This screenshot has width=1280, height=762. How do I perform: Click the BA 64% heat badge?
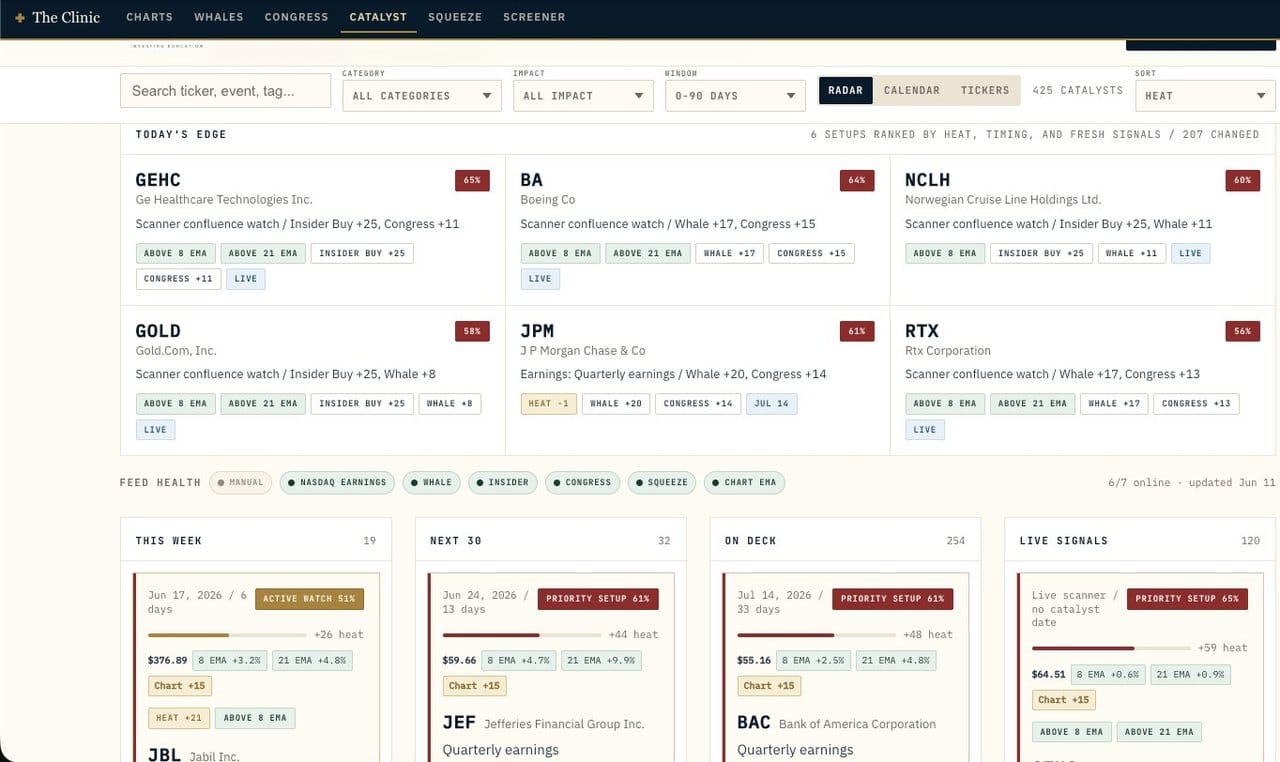point(856,180)
